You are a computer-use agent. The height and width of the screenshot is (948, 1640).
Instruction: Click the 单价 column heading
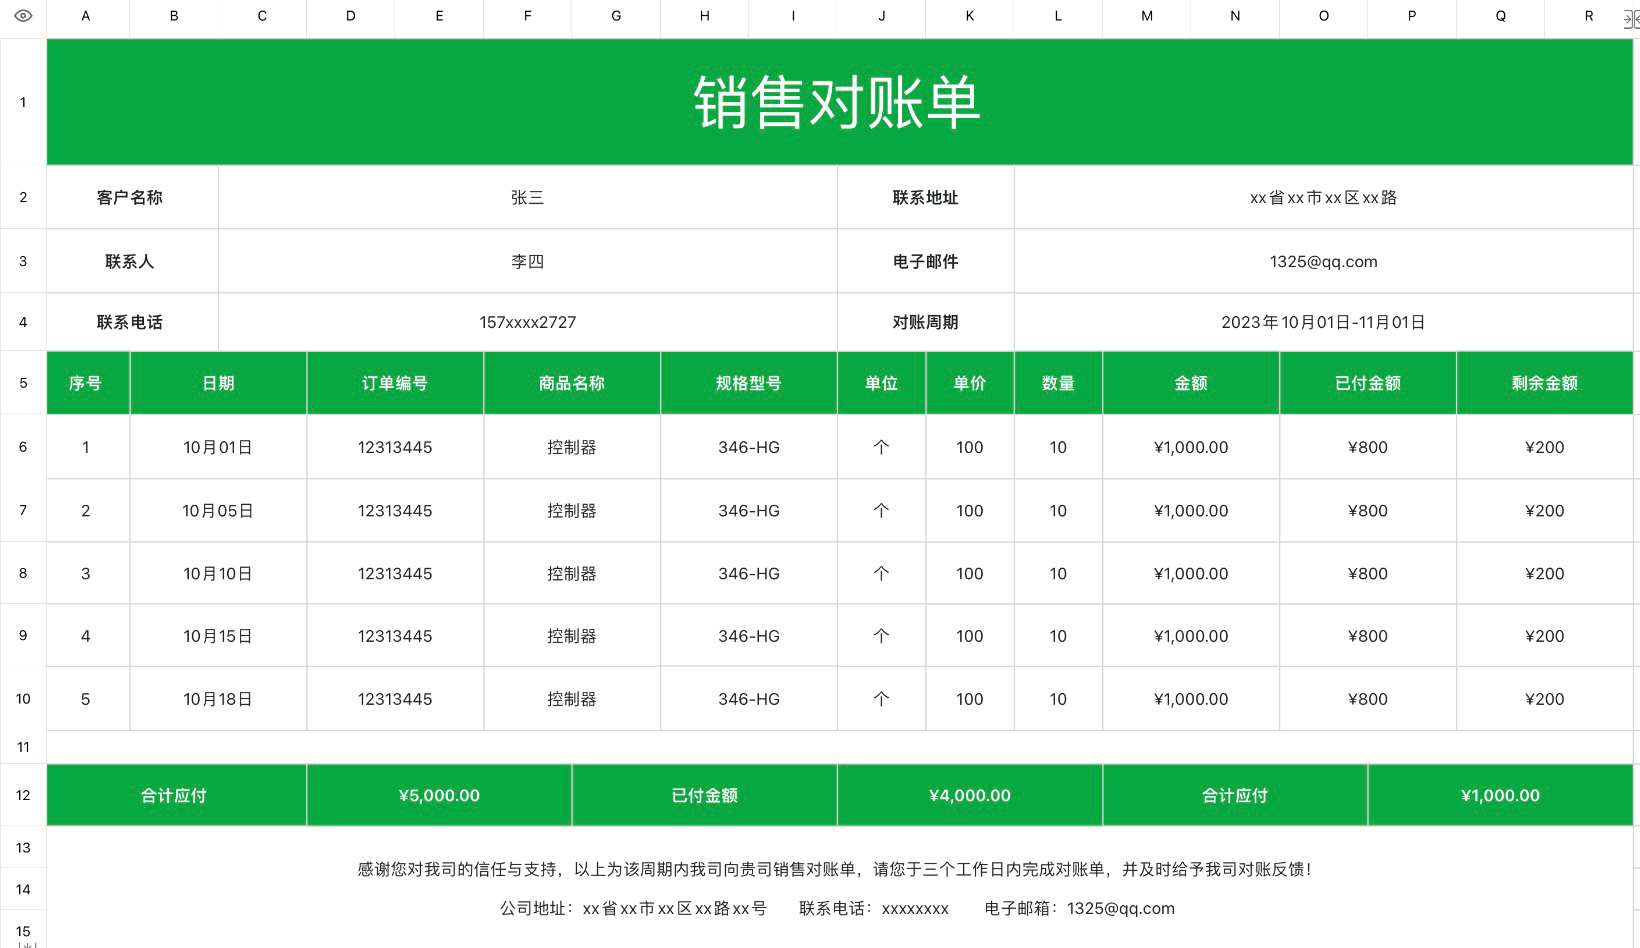point(970,383)
